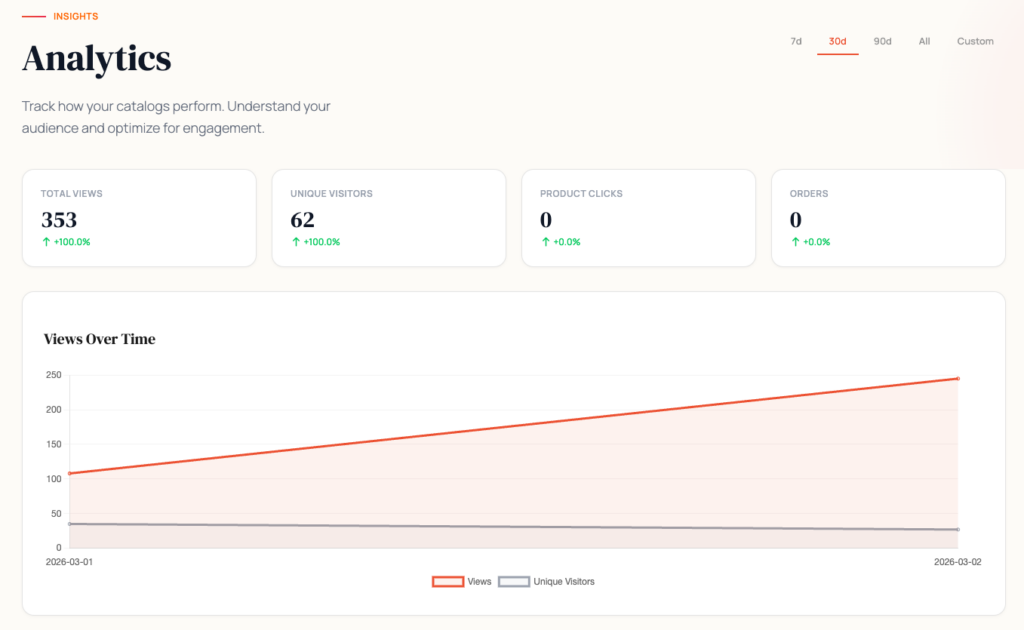Viewport: 1024px width, 630px height.
Task: Click the green arrow in Product Clicks card
Action: point(545,242)
